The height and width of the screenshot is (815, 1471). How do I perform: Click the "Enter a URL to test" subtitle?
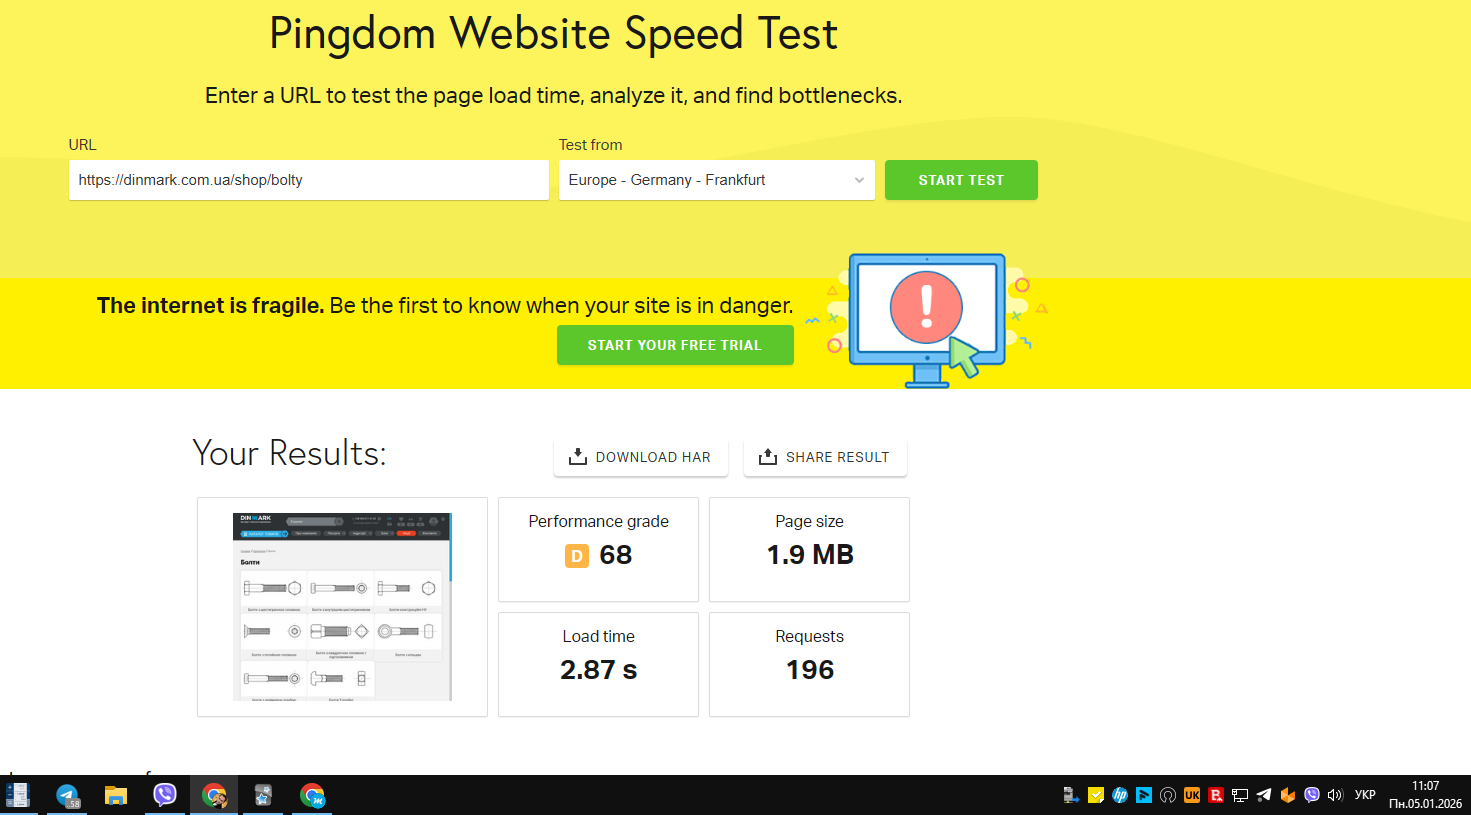point(553,96)
